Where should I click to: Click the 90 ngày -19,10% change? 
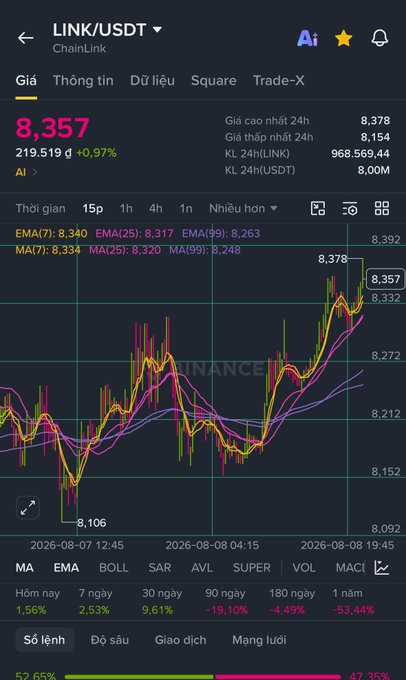pos(226,602)
